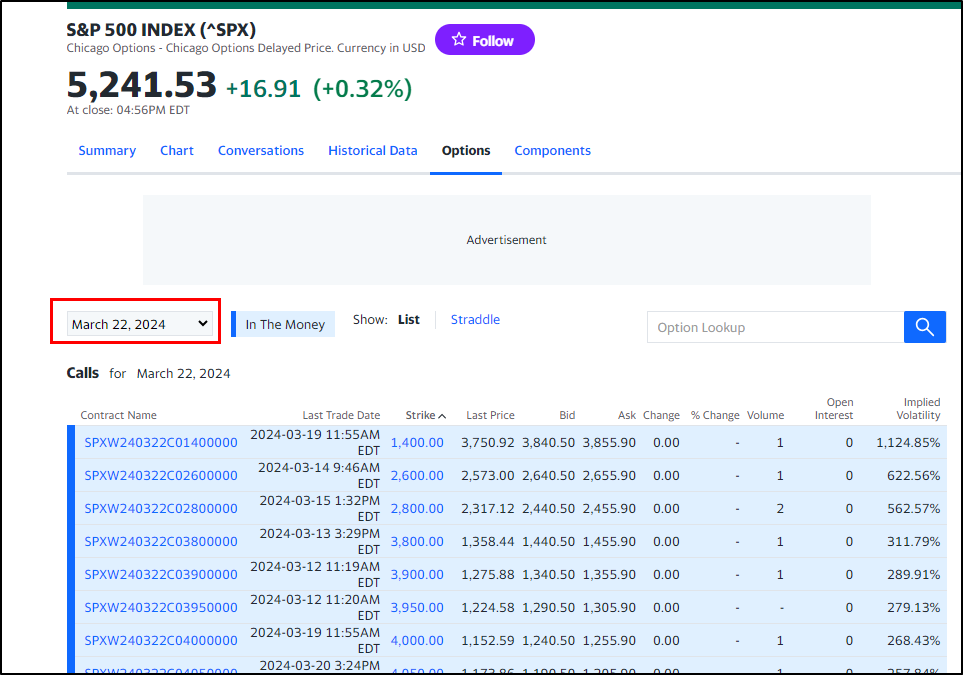963x675 pixels.
Task: Click the Ask column header
Action: click(626, 415)
